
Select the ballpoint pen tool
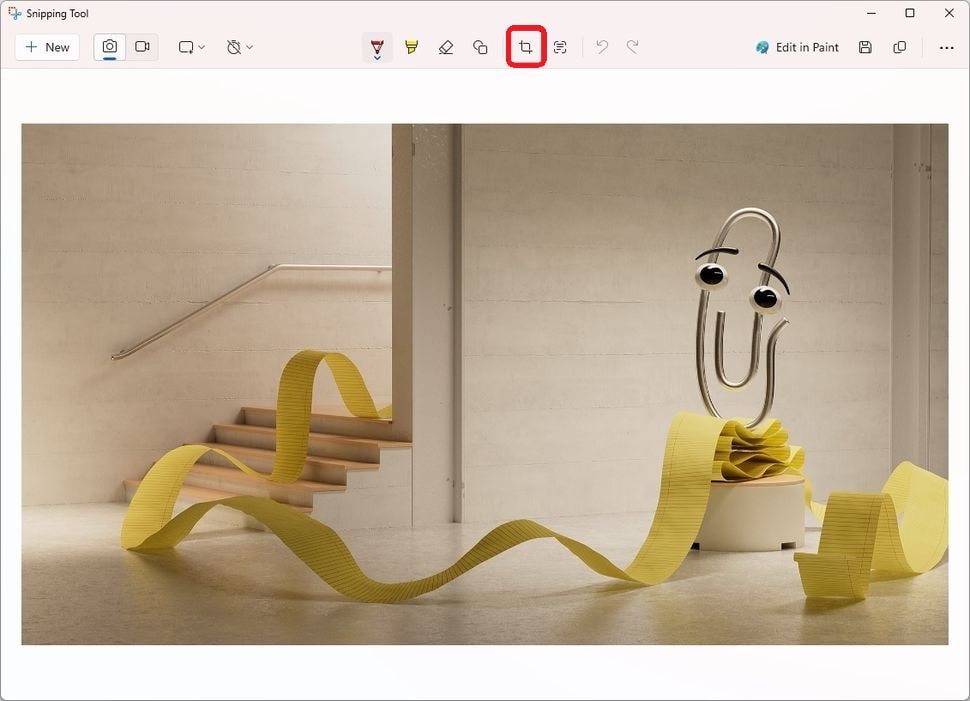(x=377, y=45)
